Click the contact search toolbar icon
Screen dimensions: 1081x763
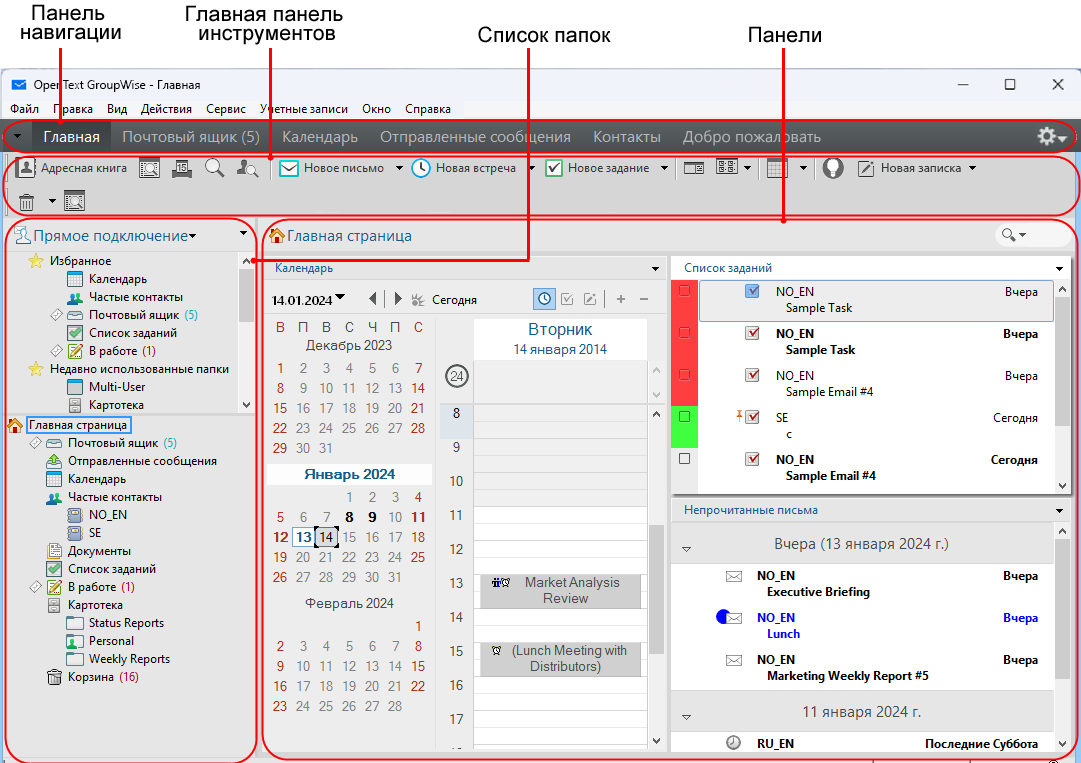coord(247,168)
